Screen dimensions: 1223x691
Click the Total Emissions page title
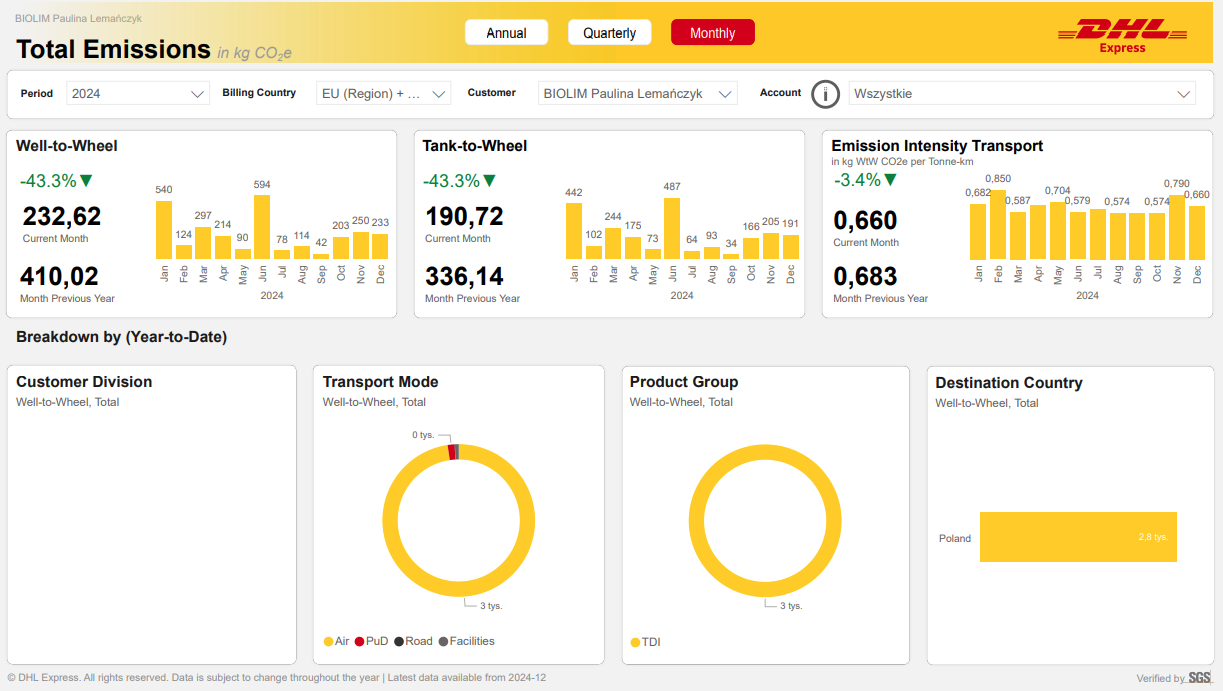coord(113,49)
